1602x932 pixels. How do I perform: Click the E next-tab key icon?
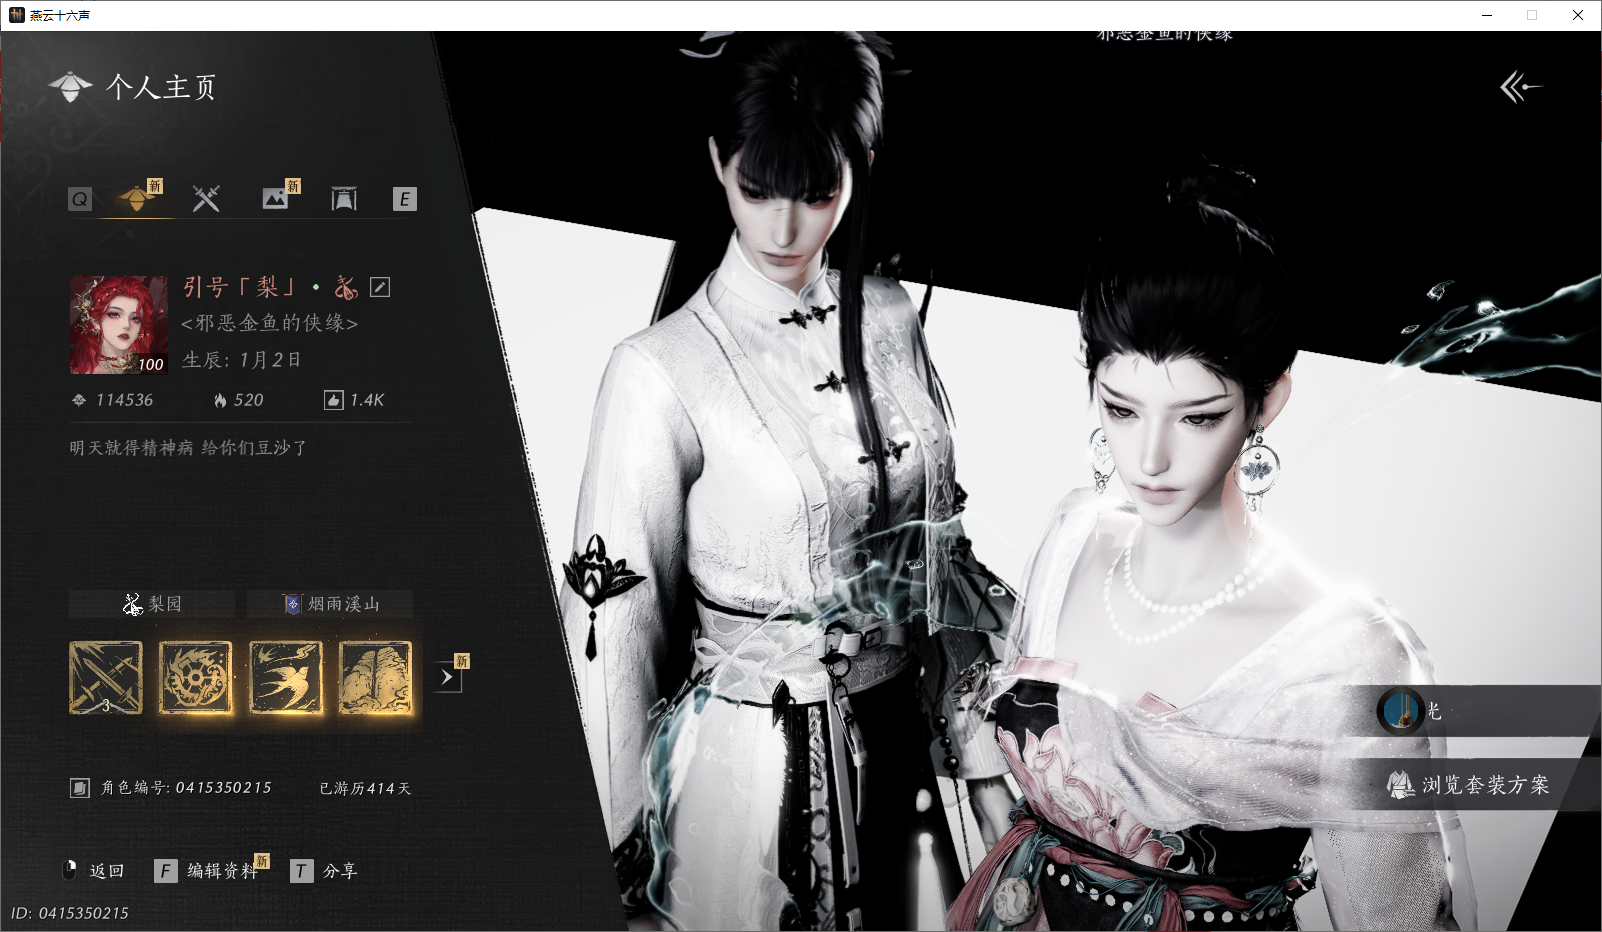404,199
